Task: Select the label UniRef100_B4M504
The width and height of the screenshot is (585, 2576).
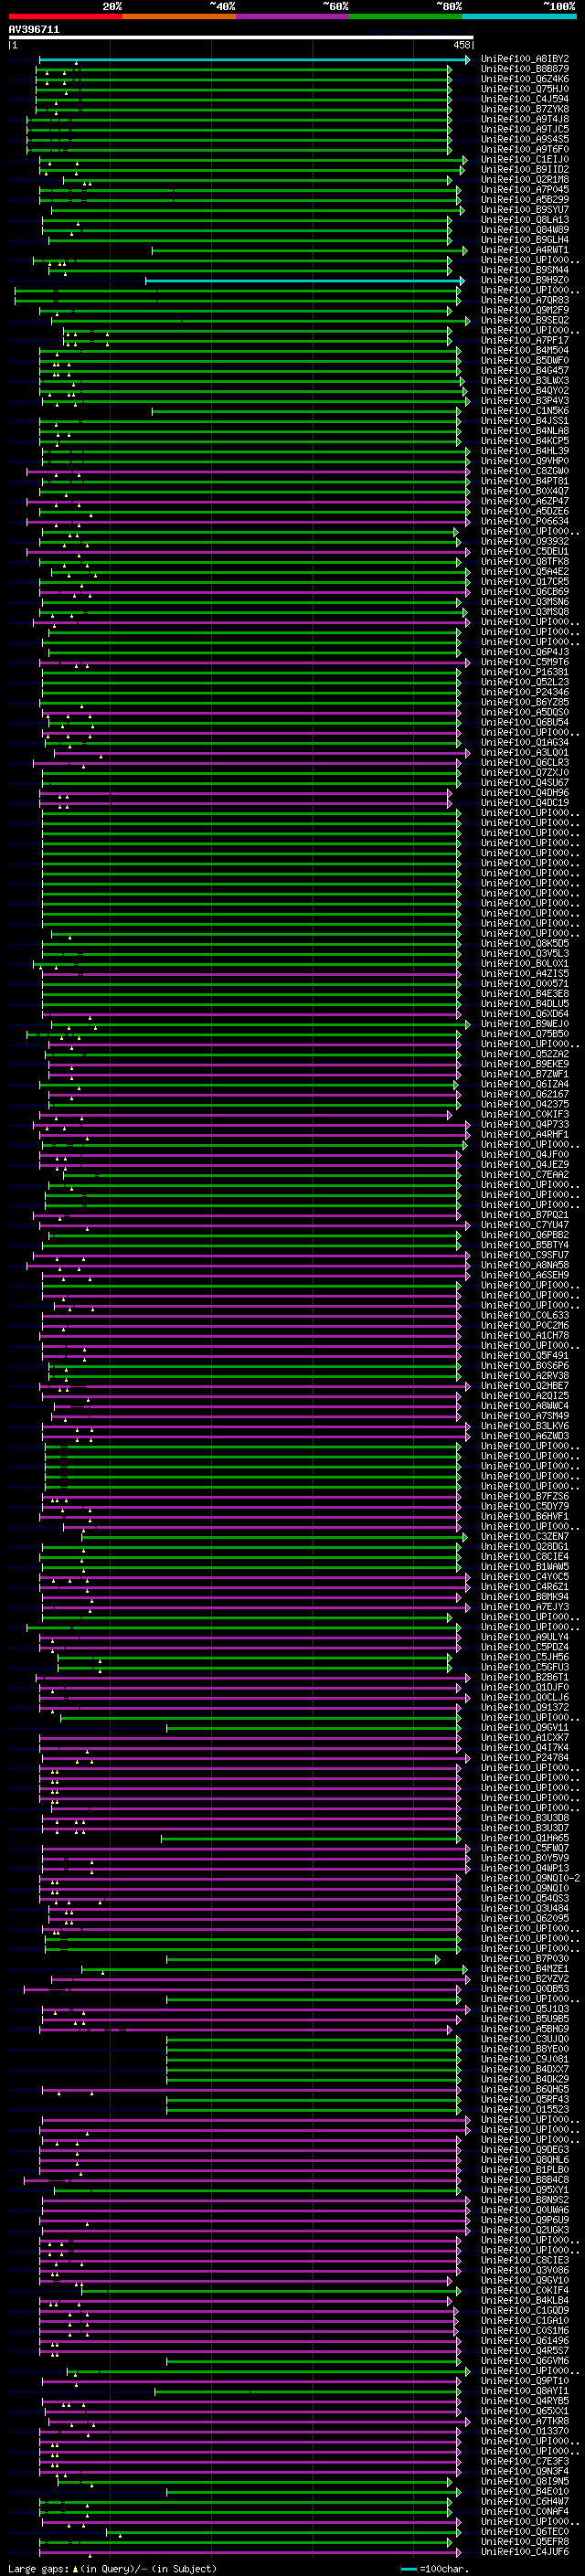Action: (x=525, y=351)
